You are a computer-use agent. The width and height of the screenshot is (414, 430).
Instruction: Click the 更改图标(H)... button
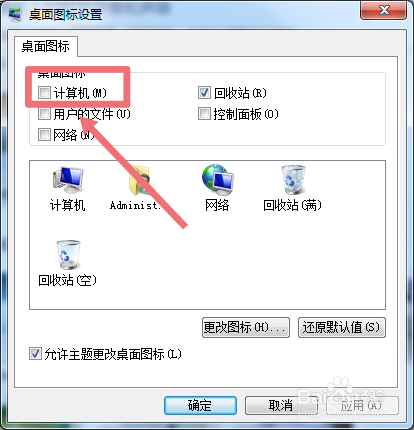coord(246,327)
